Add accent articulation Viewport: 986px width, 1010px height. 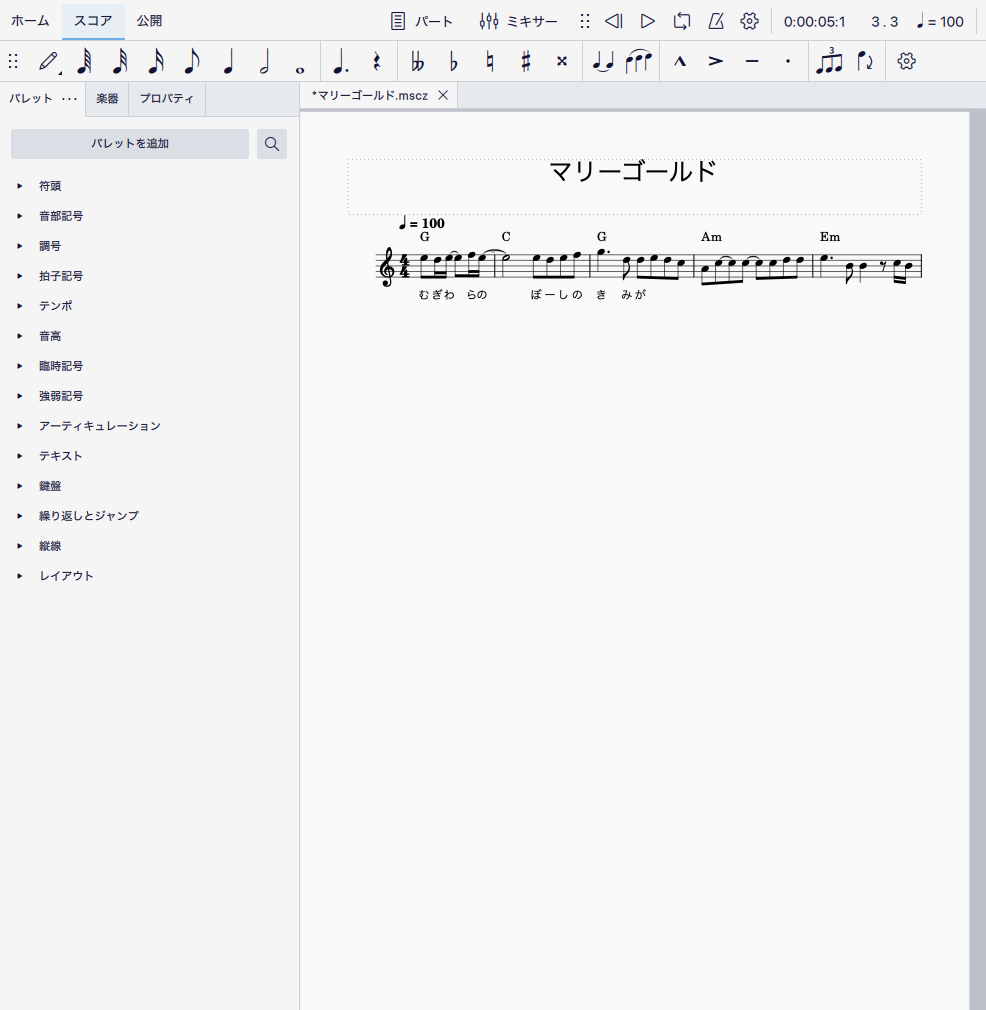(716, 61)
